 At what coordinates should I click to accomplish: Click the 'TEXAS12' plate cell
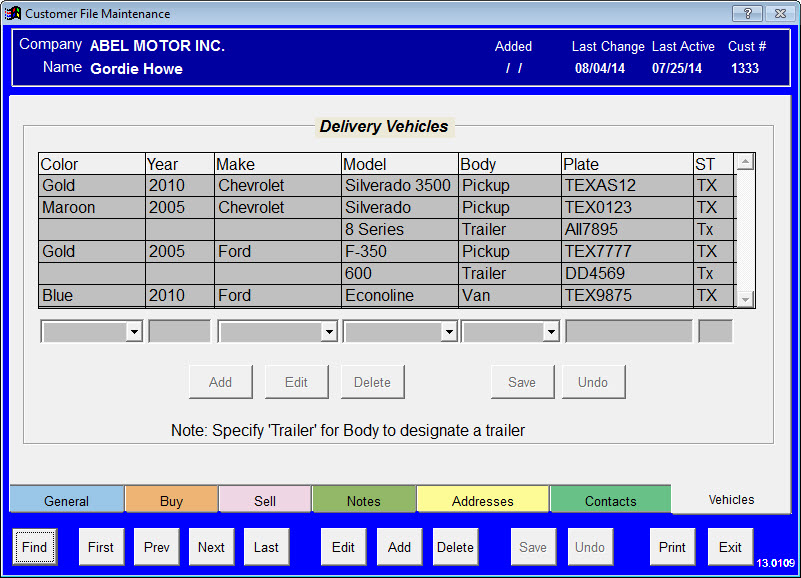tap(627, 186)
